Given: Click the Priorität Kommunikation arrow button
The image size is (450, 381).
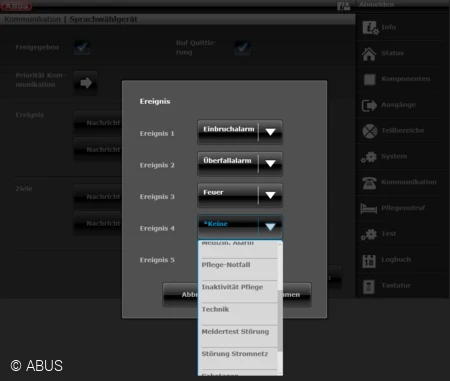Looking at the screenshot, I should pyautogui.click(x=86, y=82).
